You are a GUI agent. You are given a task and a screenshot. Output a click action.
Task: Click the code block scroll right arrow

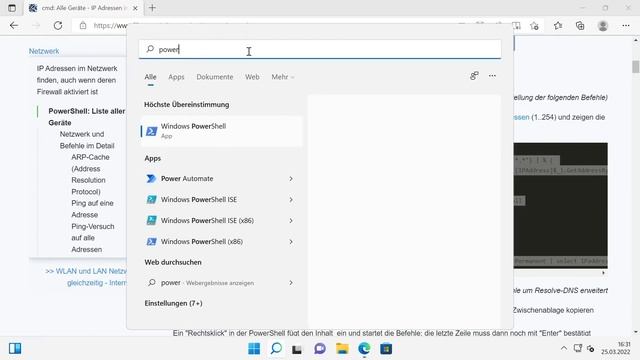[603, 273]
